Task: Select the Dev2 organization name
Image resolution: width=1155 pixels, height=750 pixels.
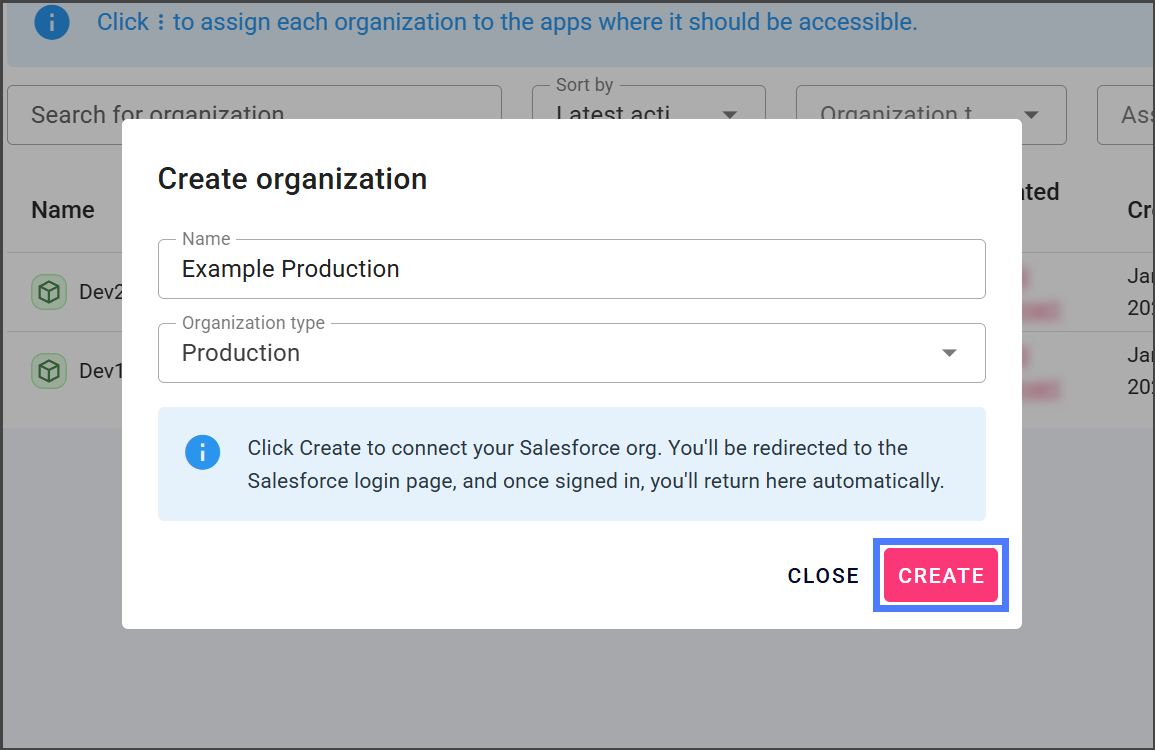Action: 100,292
